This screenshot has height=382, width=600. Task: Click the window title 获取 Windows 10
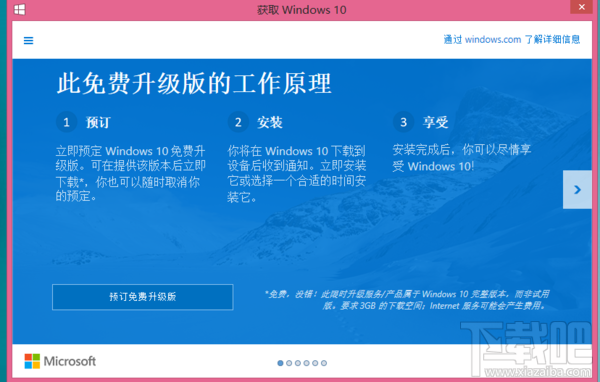(302, 10)
